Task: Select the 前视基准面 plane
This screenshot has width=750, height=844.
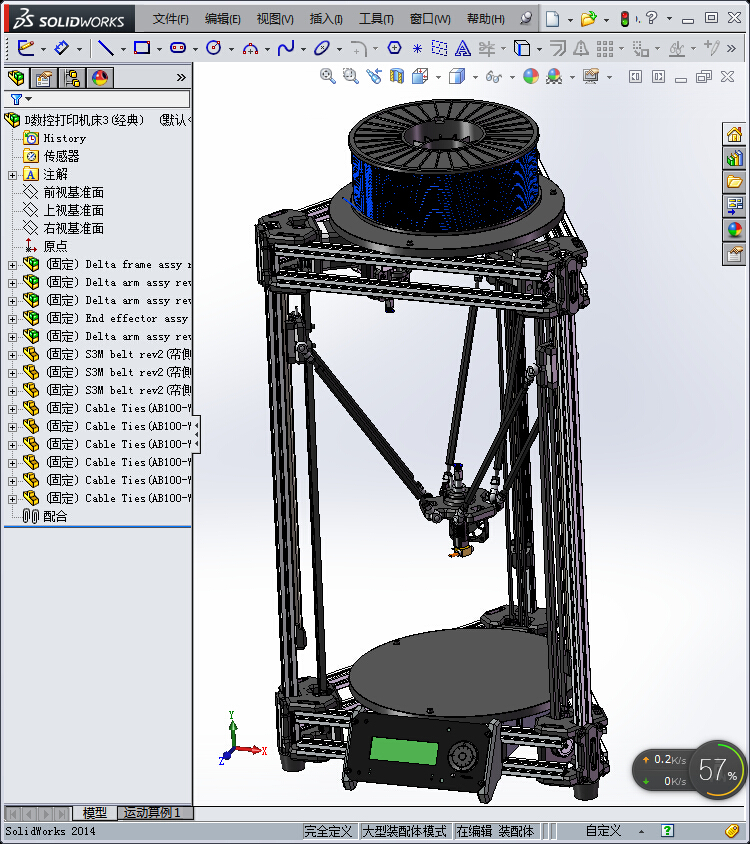Action: [x=73, y=193]
